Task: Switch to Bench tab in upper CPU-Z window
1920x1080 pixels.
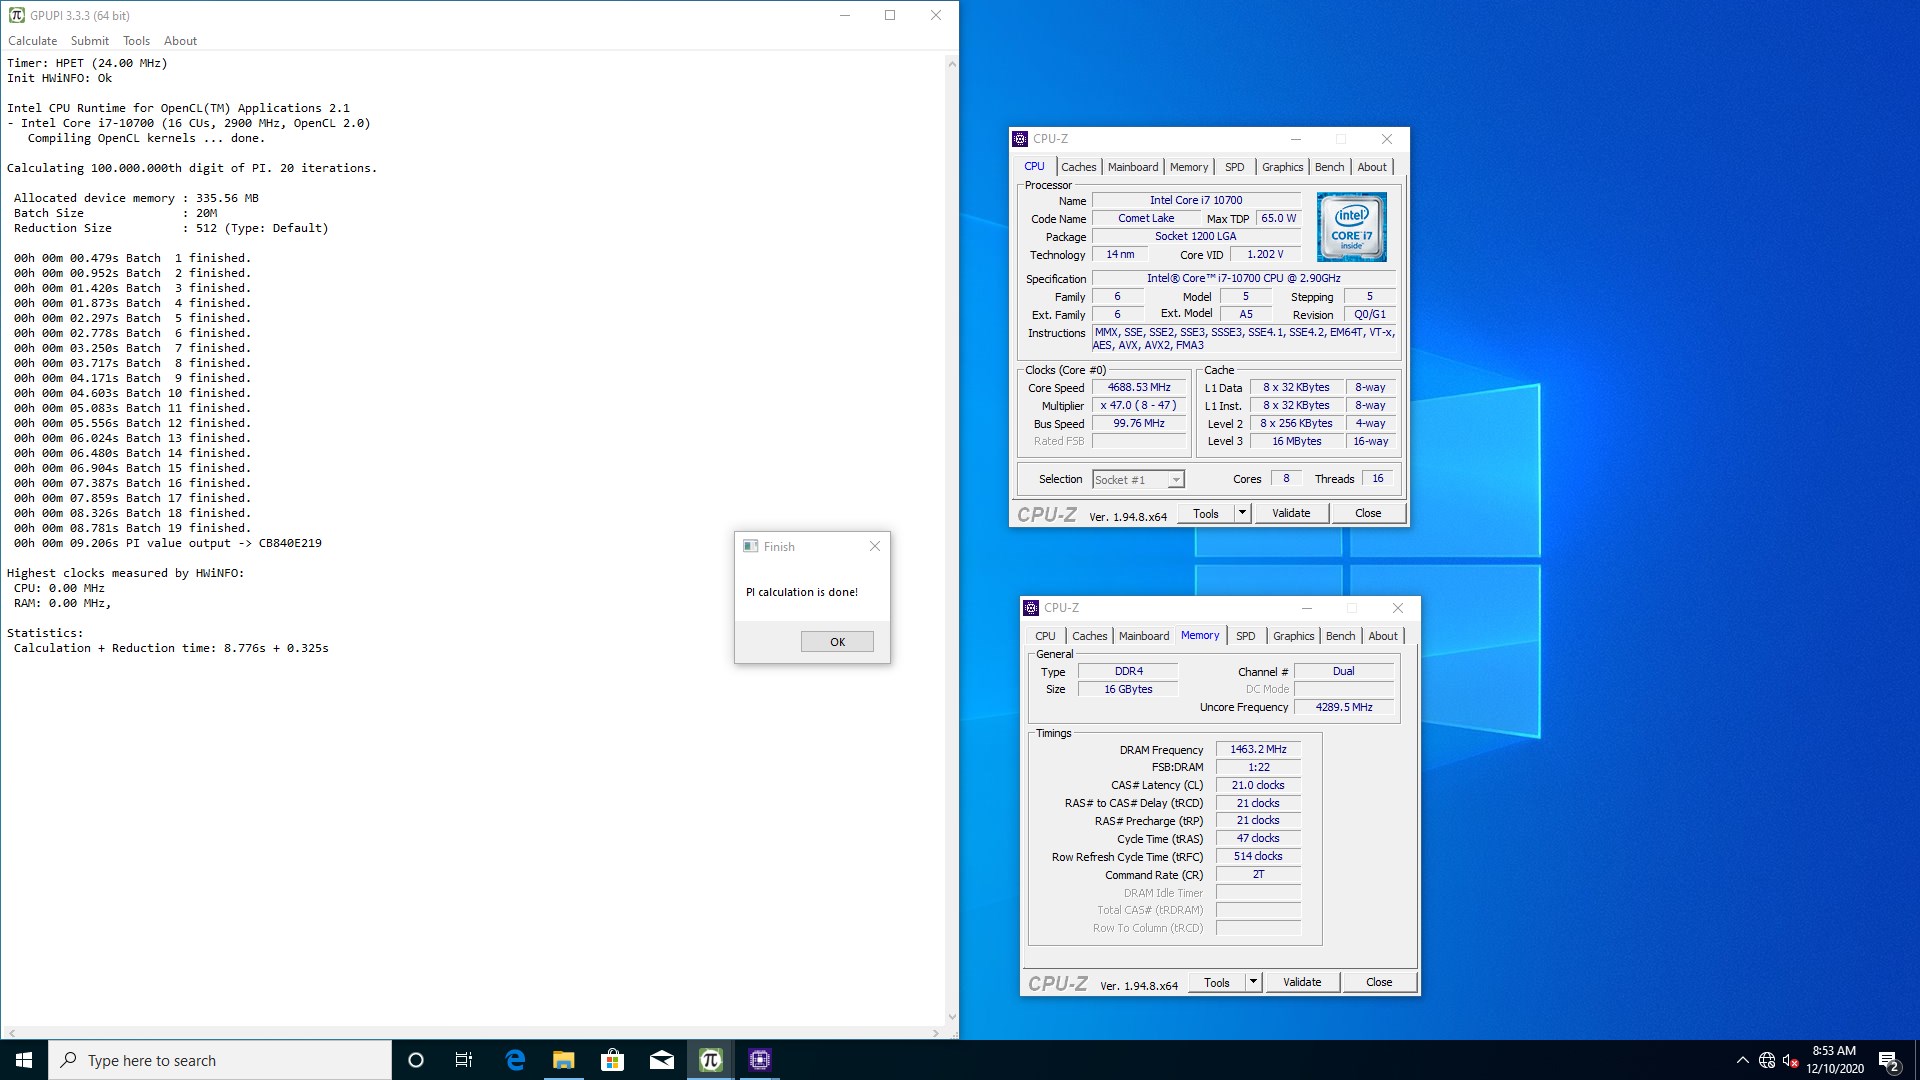Action: pos(1329,167)
